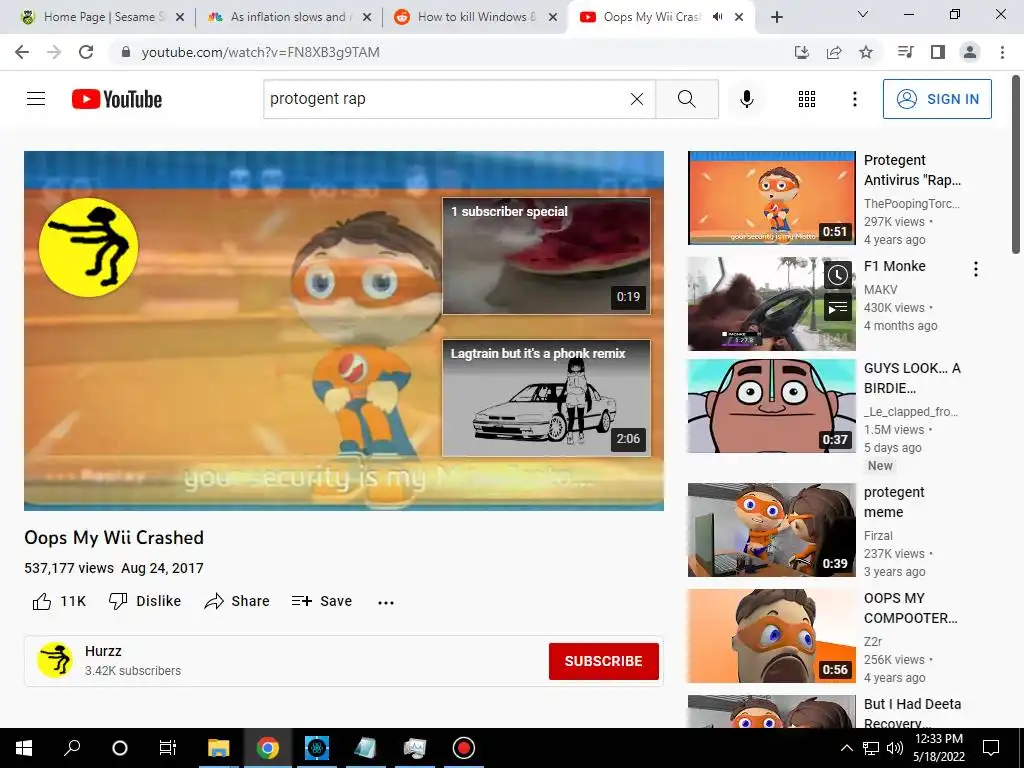Open the Hurzz channel avatar below video
Screen dimensions: 1024x768
(55, 660)
